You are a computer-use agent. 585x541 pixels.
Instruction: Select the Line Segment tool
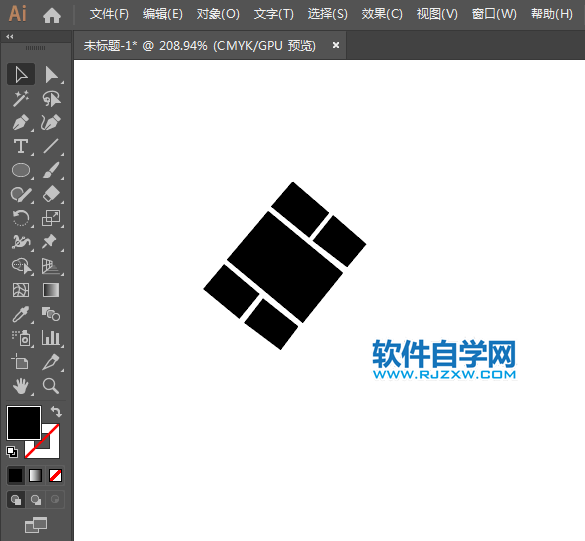(51, 146)
